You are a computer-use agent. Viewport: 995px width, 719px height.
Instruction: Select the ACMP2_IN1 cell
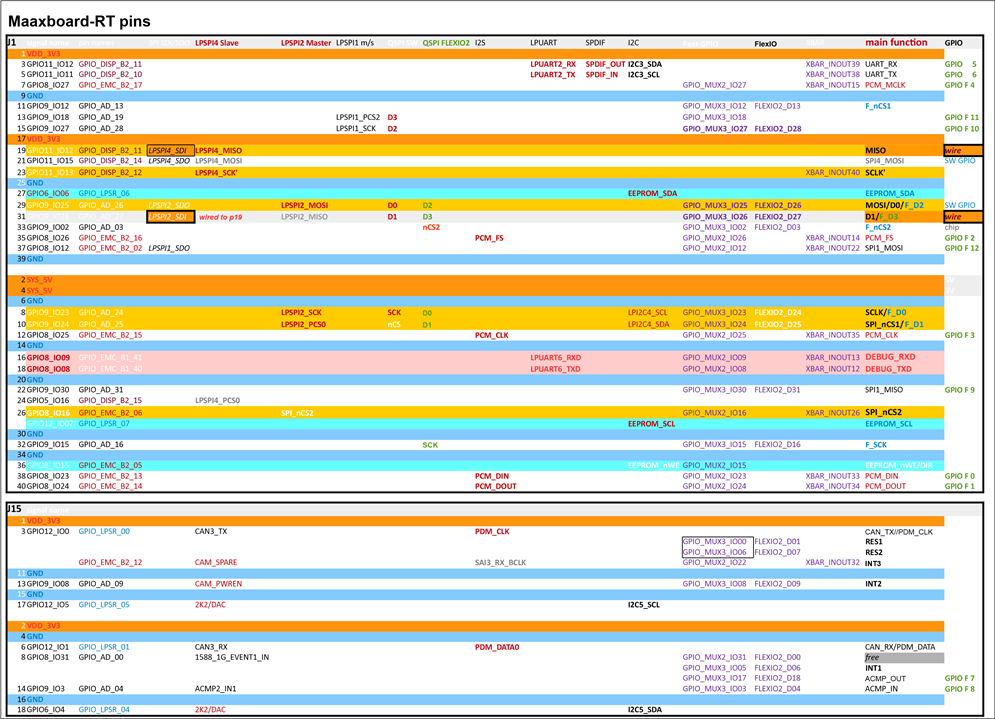(216, 689)
